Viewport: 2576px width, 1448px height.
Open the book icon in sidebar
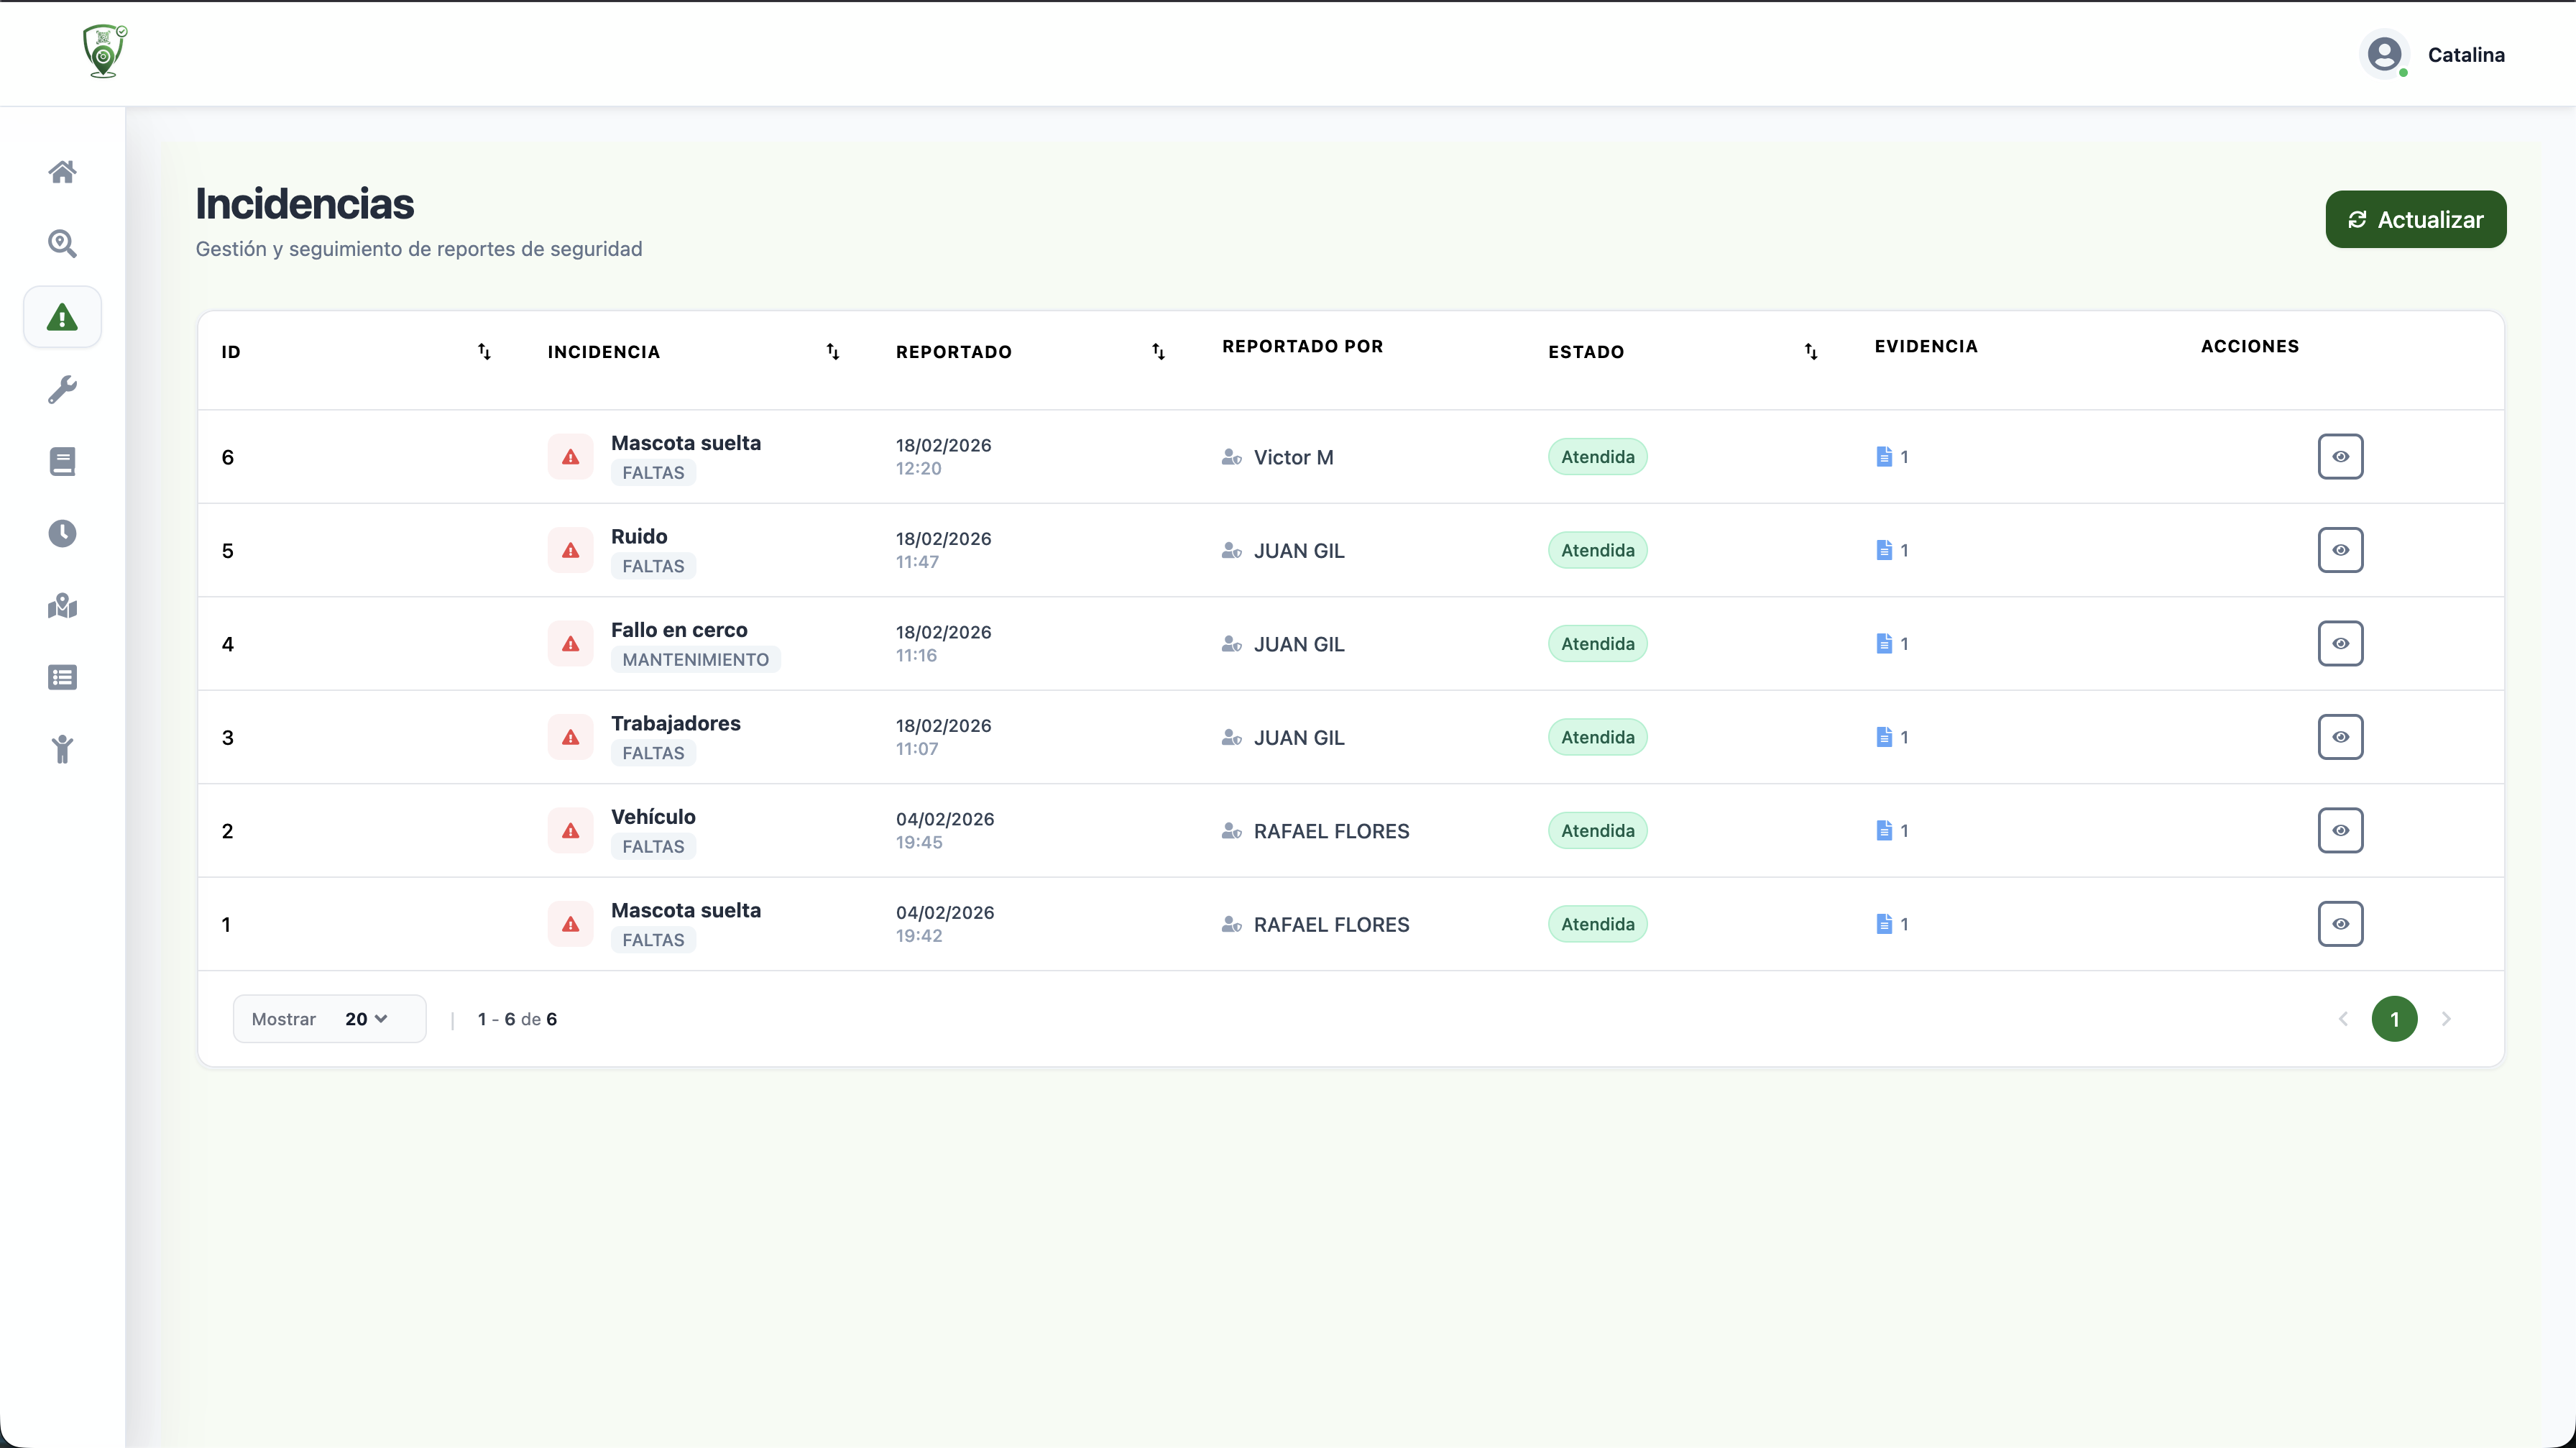pyautogui.click(x=62, y=461)
